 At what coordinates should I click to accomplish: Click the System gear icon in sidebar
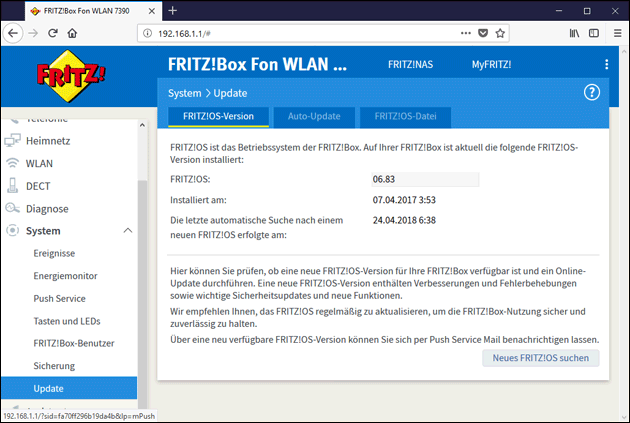tap(12, 231)
